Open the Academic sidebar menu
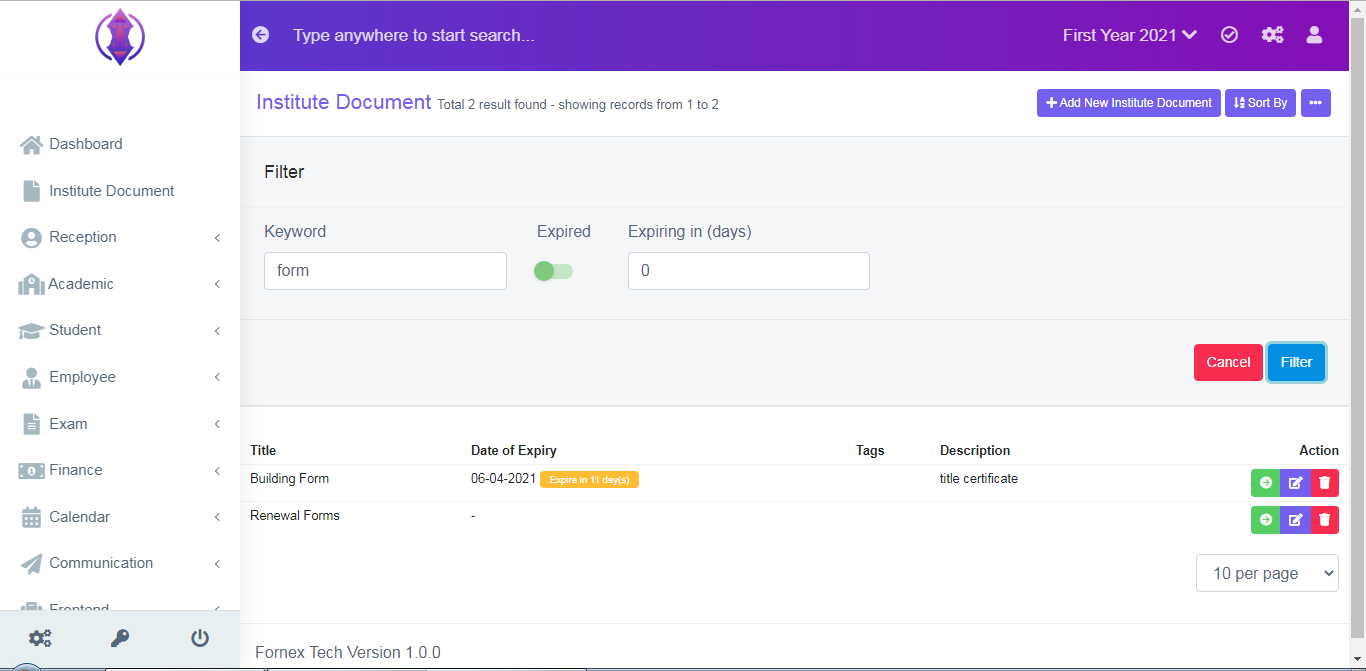This screenshot has height=671, width=1366. (120, 285)
